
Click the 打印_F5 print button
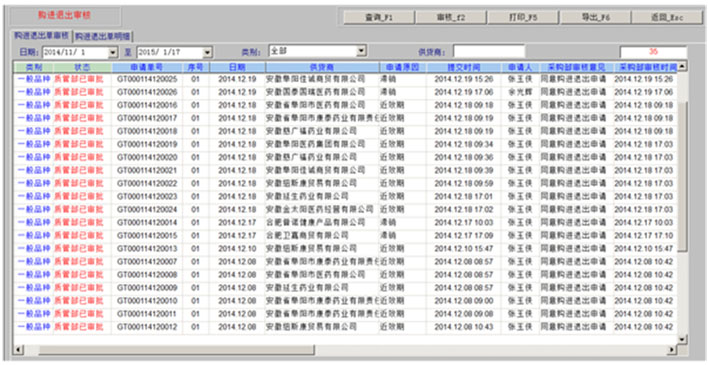[523, 17]
